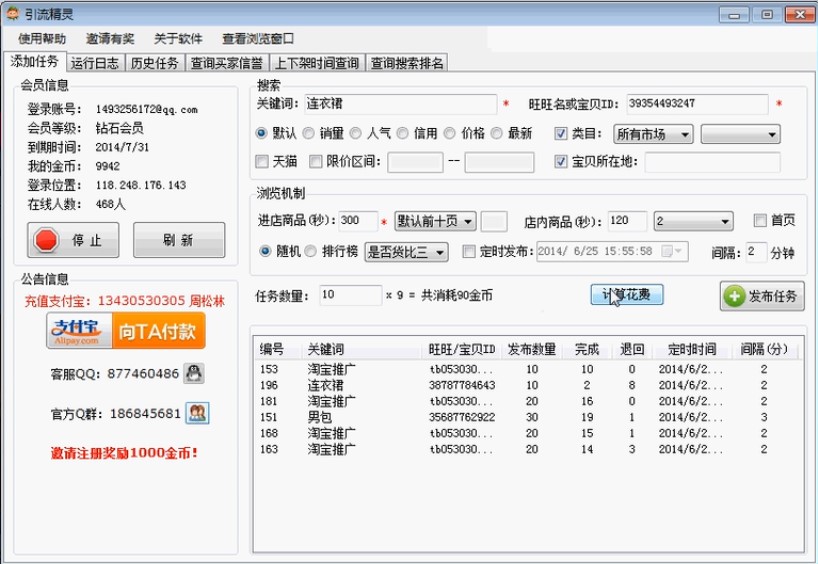Screen dimensions: 818x564
Task: Toggle the 宝贝所在地 checkbox
Action: pyautogui.click(x=561, y=162)
